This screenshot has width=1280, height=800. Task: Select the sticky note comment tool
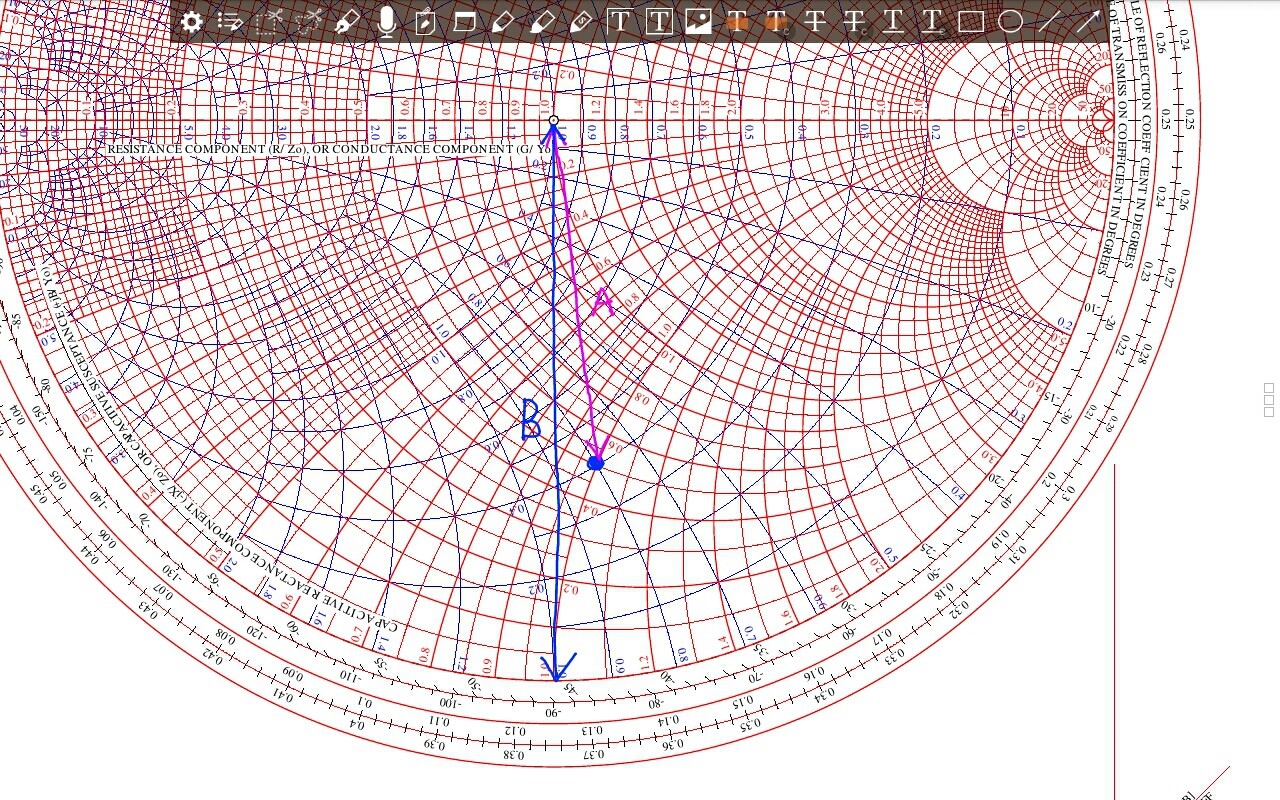[x=464, y=21]
